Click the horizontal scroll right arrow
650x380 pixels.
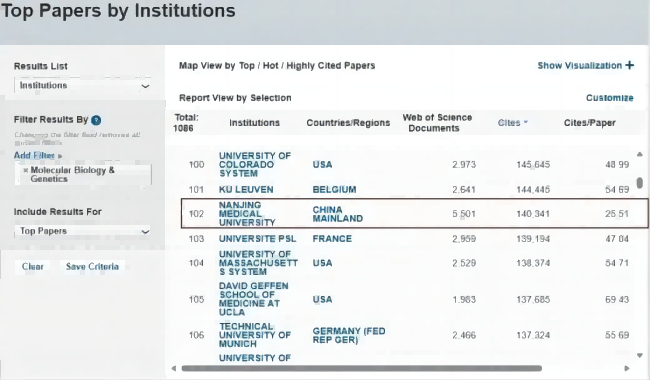[627, 368]
